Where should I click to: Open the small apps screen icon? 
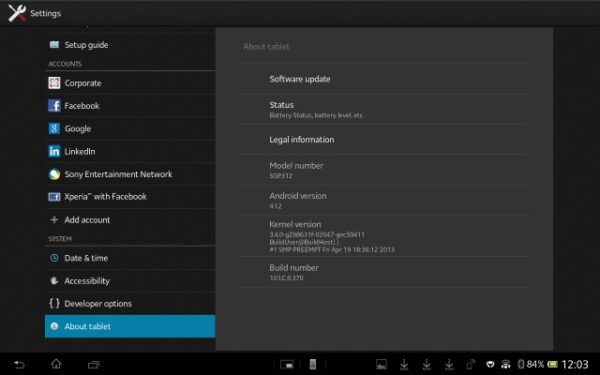click(x=287, y=364)
